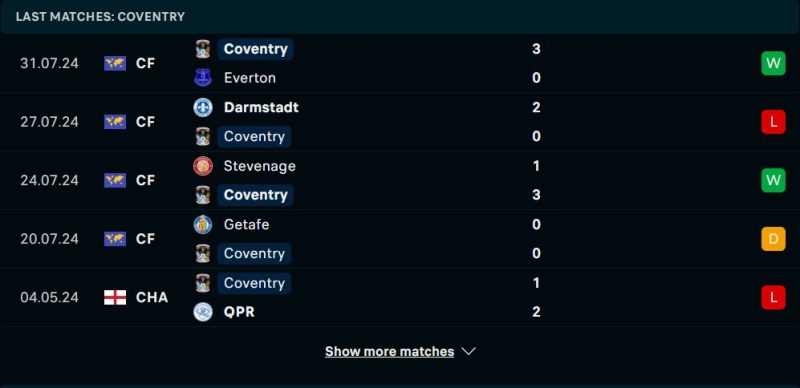Click the England flag icon beside CHA

pos(115,298)
